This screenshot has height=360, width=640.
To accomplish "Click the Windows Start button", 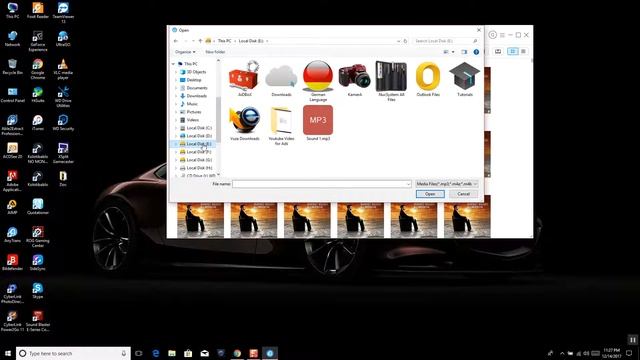I will tap(8, 353).
